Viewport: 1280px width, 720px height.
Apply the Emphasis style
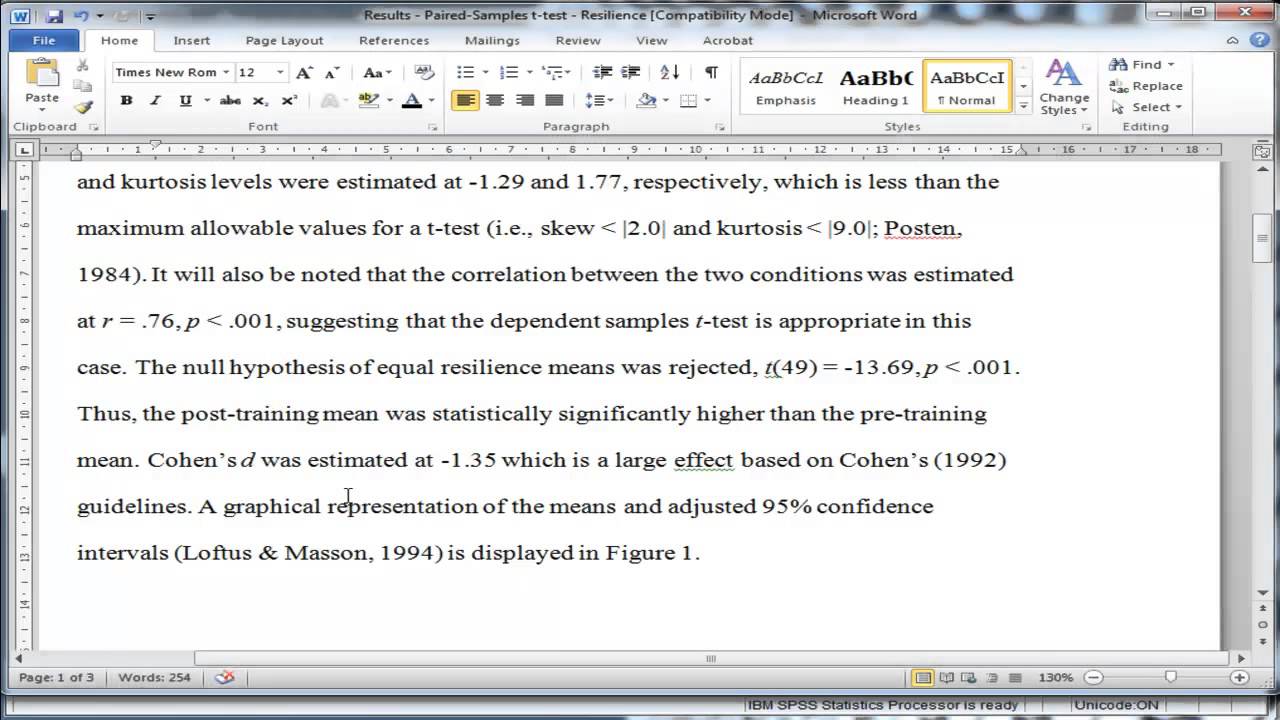click(786, 87)
